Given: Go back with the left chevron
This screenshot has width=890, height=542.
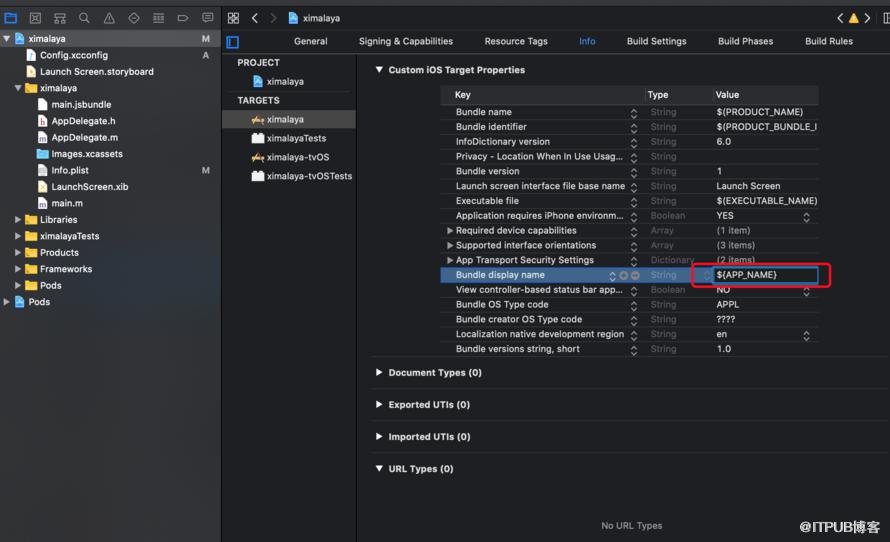Looking at the screenshot, I should [255, 18].
